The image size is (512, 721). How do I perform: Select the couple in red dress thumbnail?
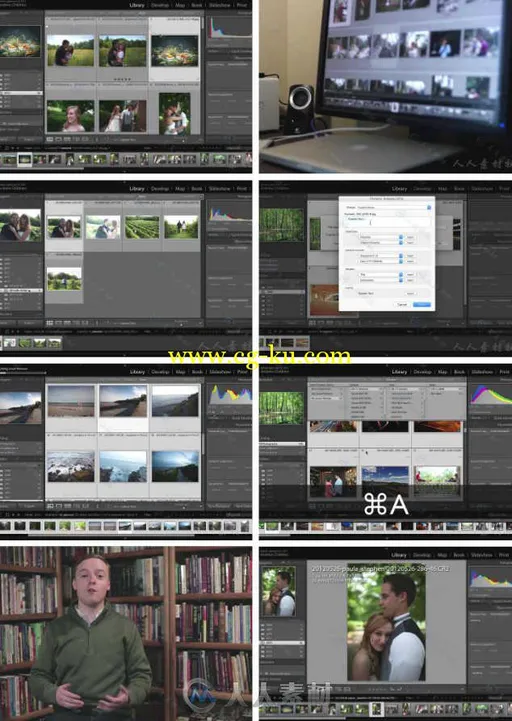tap(333, 481)
